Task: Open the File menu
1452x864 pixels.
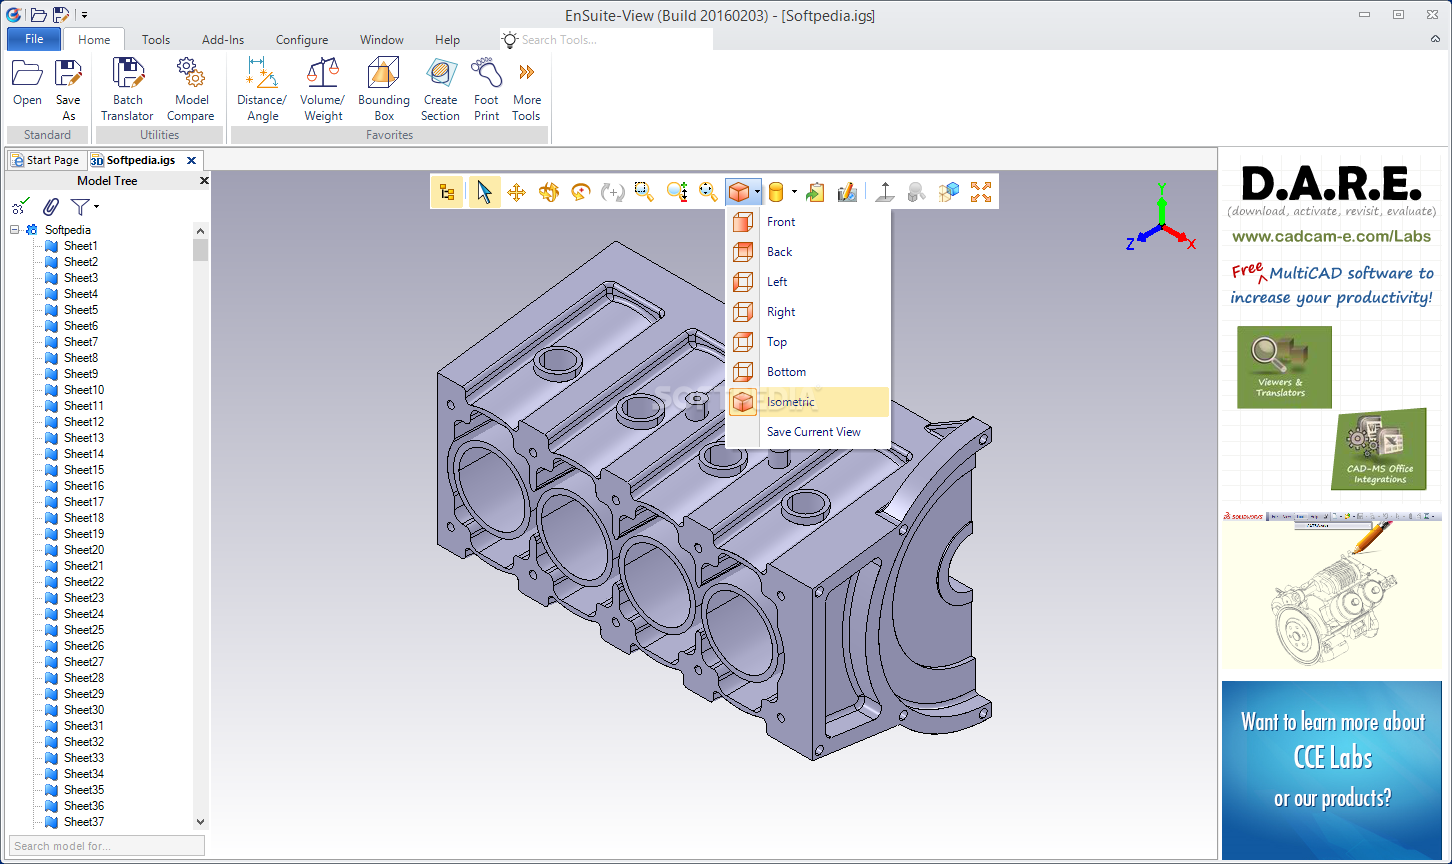Action: (34, 39)
